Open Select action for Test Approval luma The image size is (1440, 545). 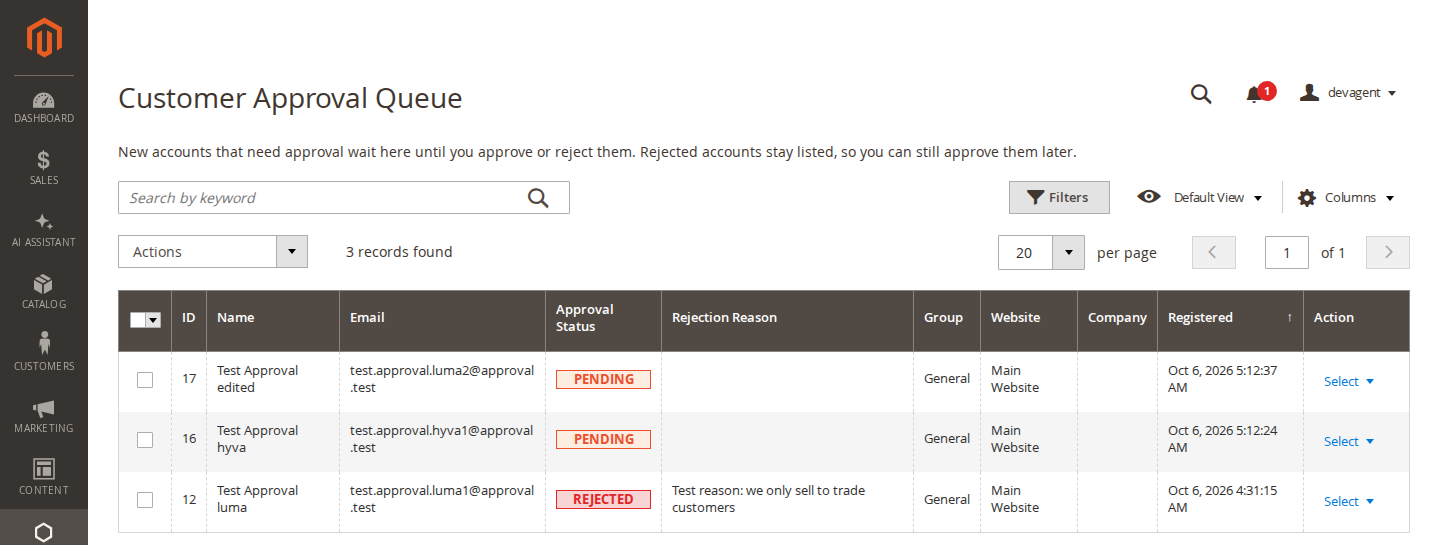click(x=1349, y=502)
